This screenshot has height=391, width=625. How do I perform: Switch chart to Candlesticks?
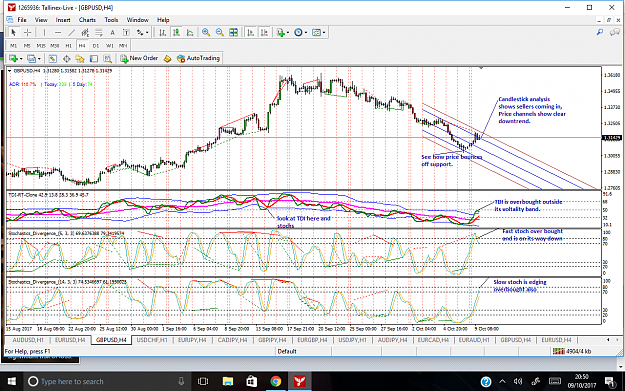tap(176, 33)
